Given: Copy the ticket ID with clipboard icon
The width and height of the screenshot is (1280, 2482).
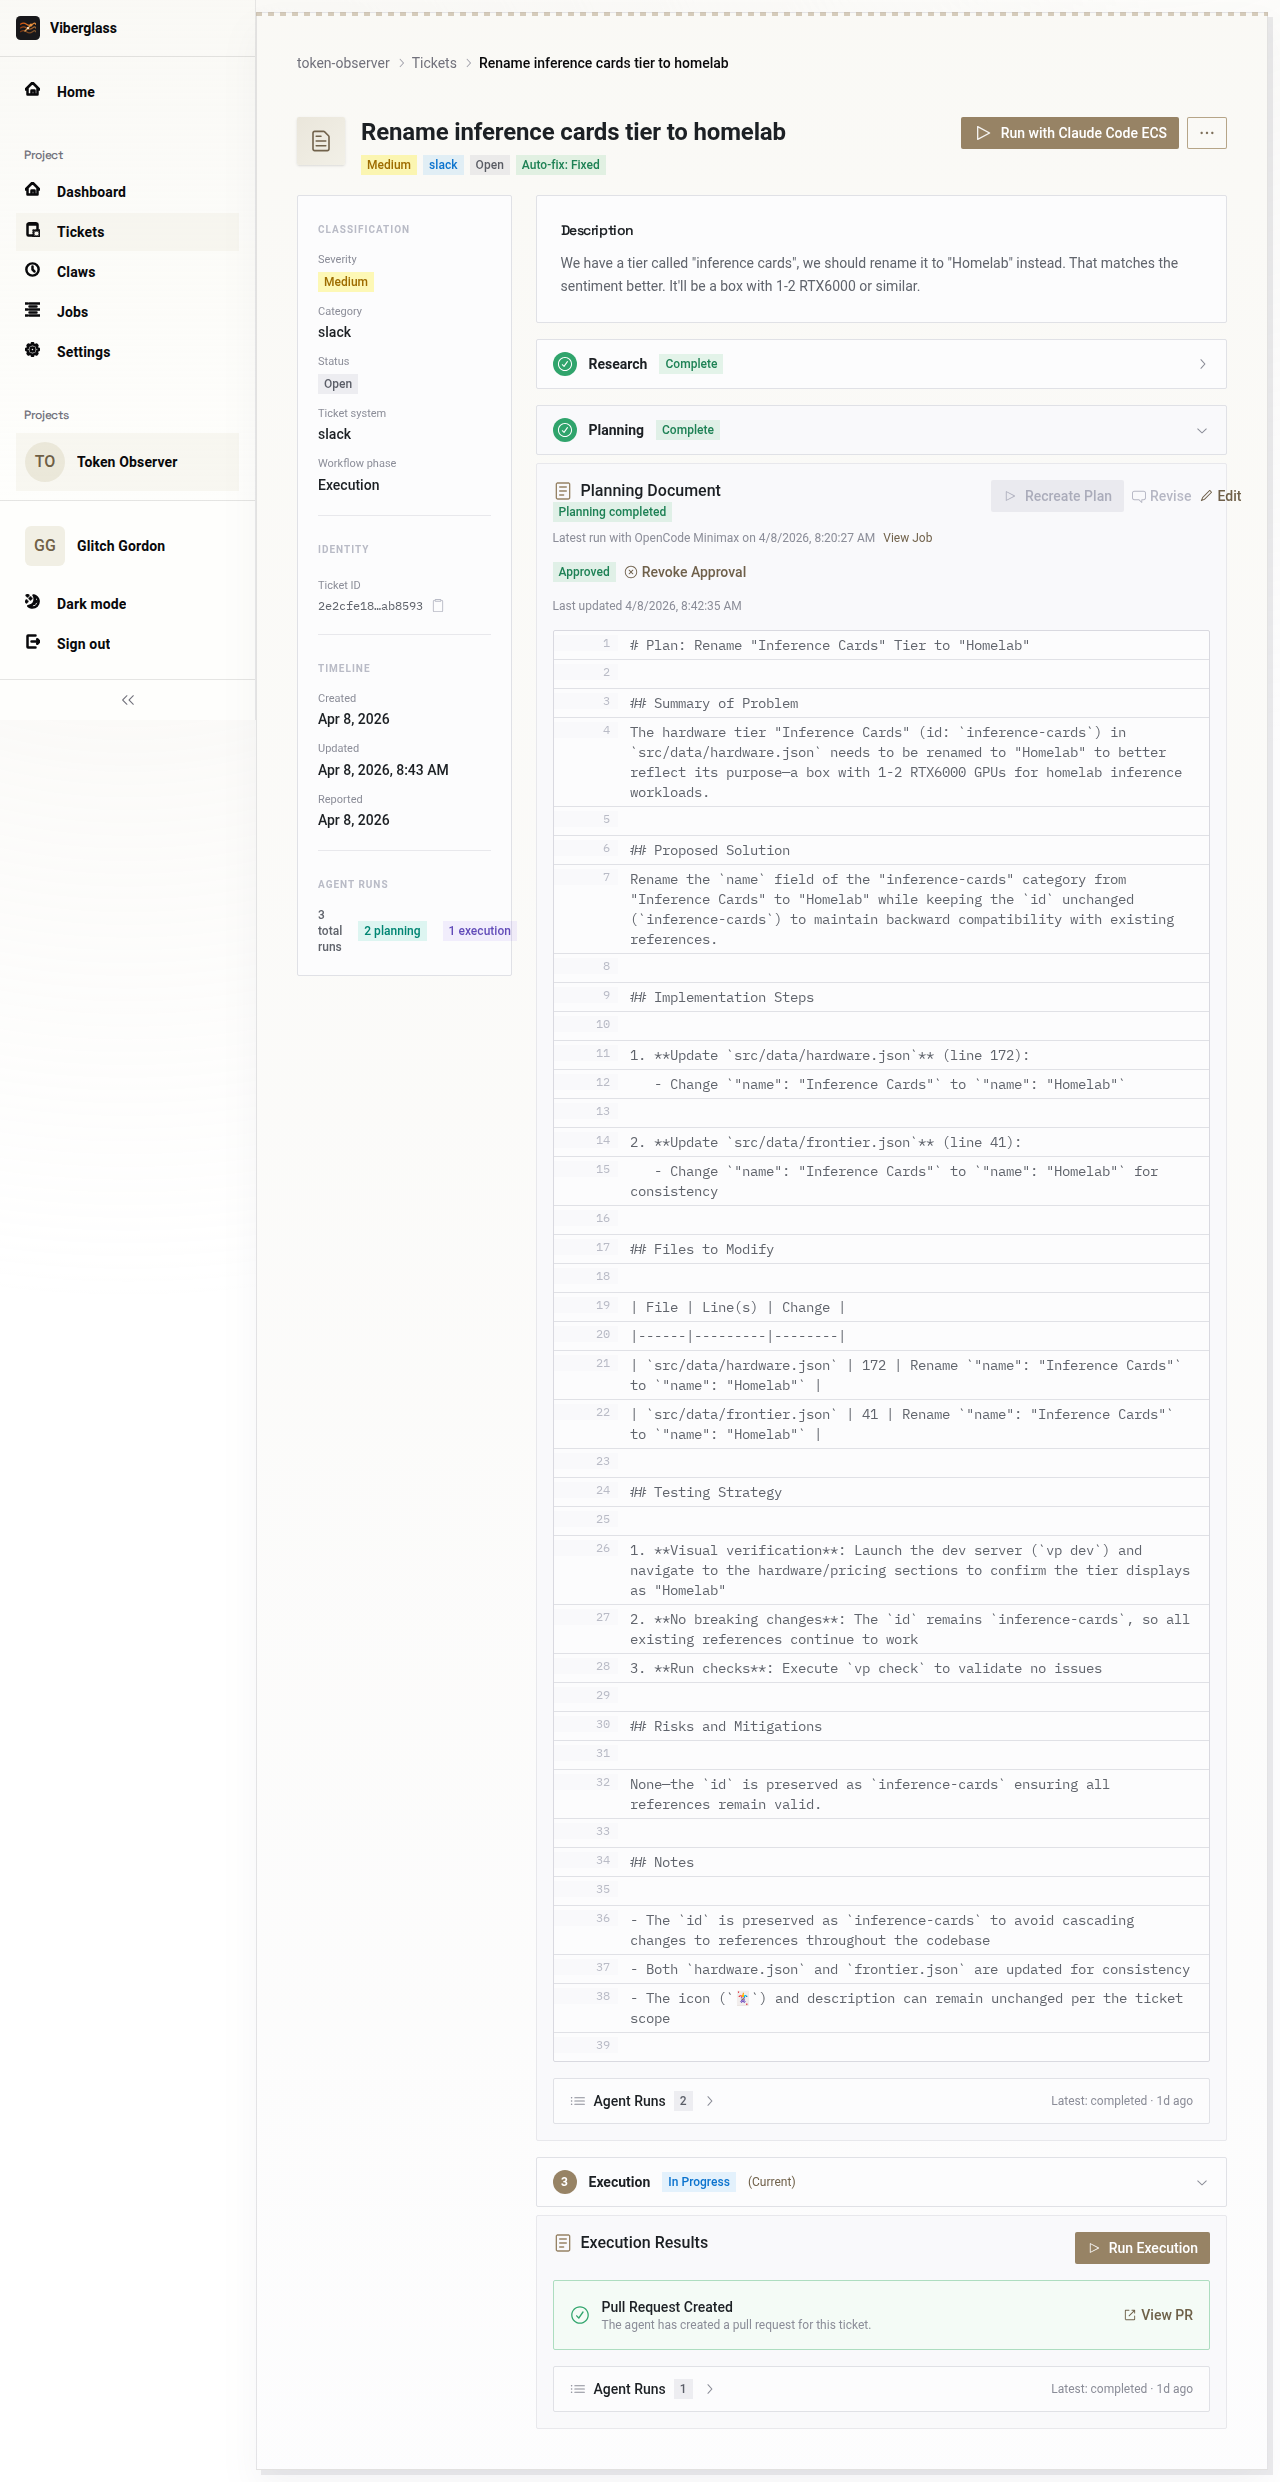Looking at the screenshot, I should [438, 606].
